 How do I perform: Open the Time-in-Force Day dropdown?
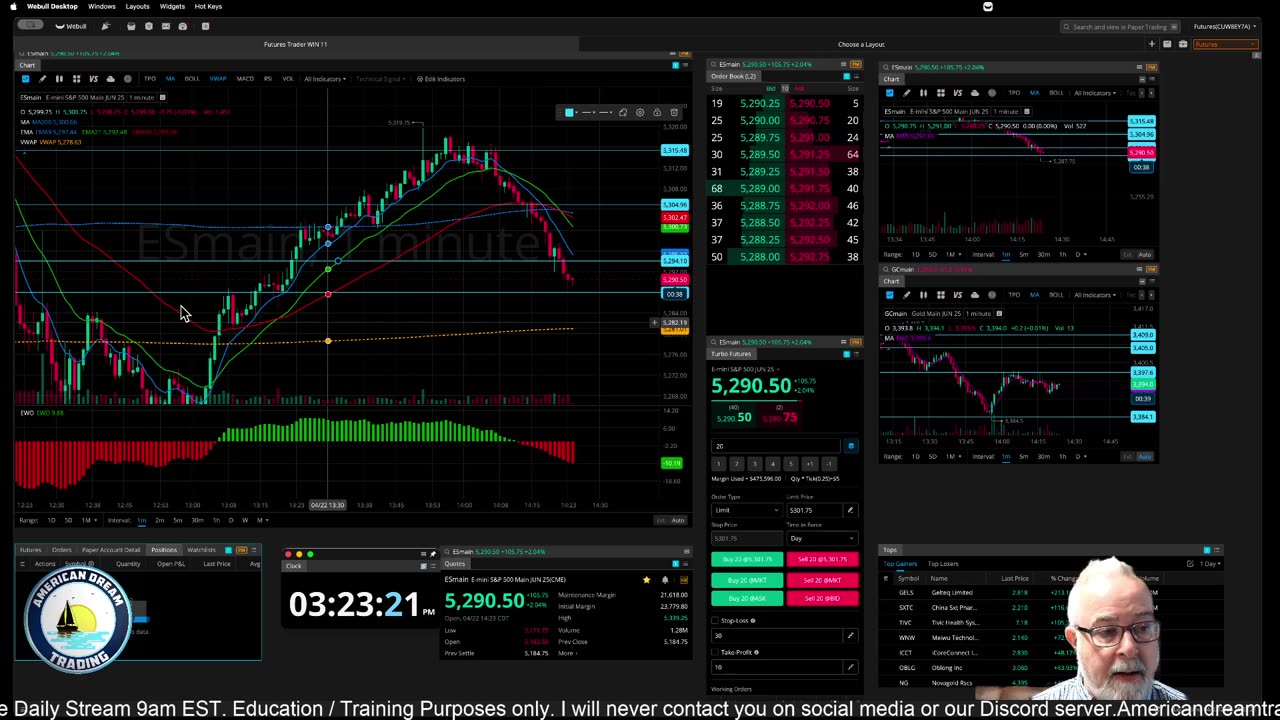(823, 538)
